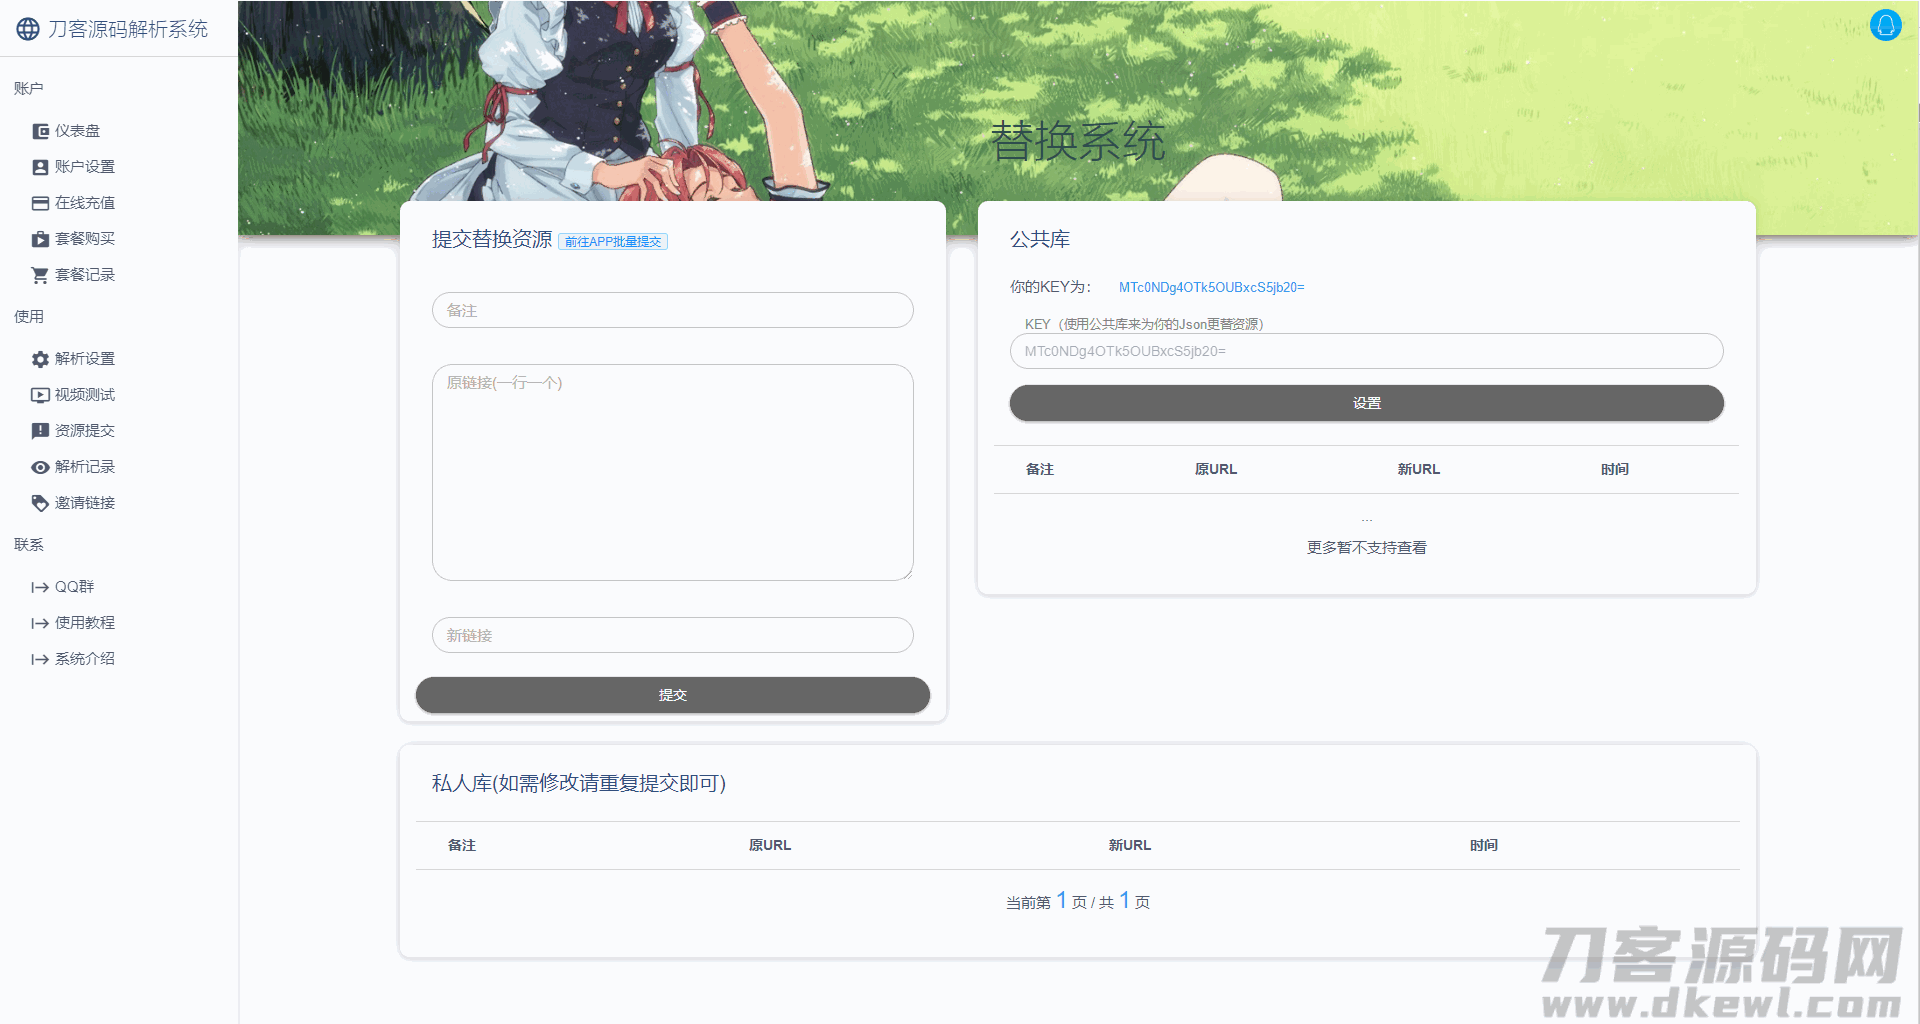This screenshot has width=1920, height=1024.
Task: Click the 解析记录 eye icon
Action: pyautogui.click(x=40, y=467)
